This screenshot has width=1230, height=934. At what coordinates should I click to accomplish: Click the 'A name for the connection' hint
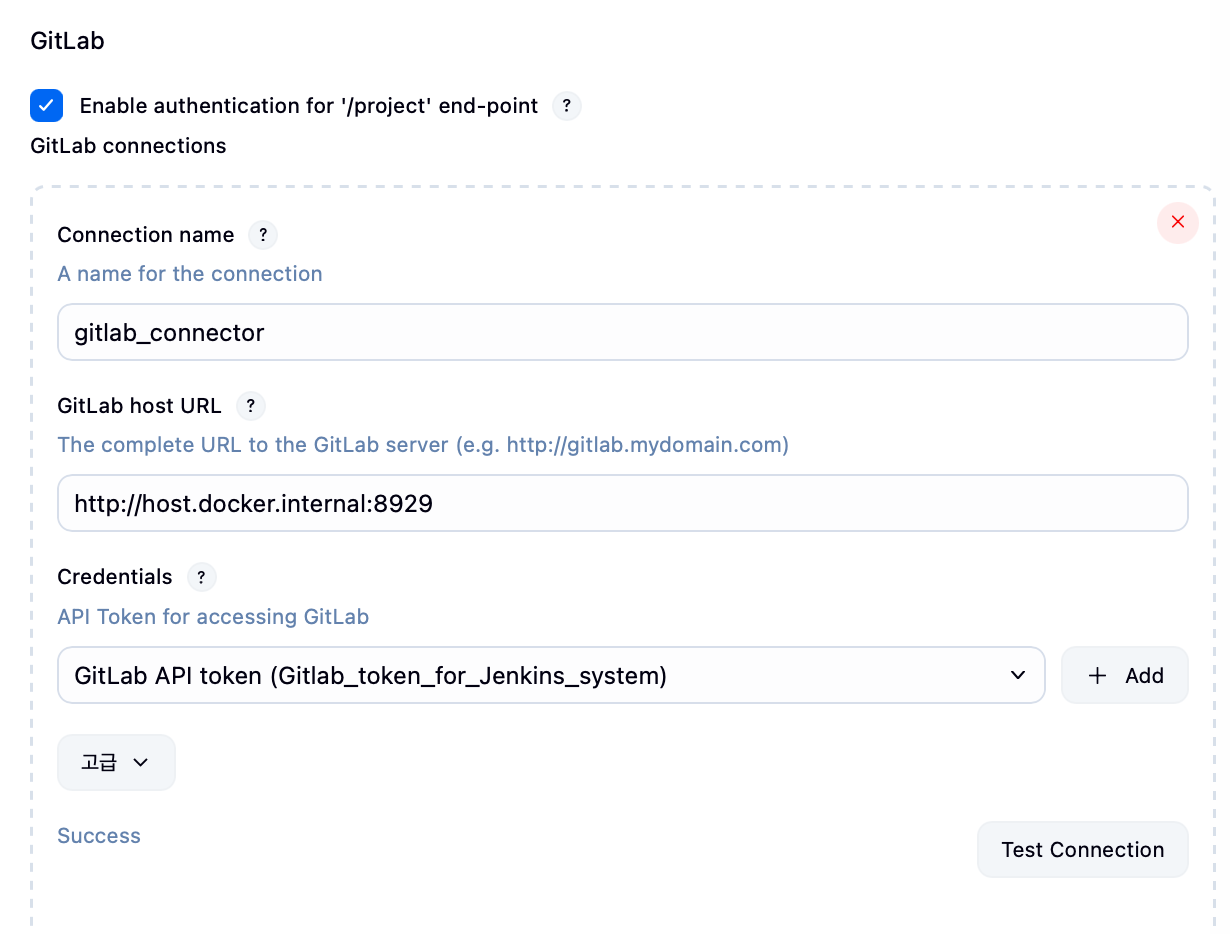(190, 274)
